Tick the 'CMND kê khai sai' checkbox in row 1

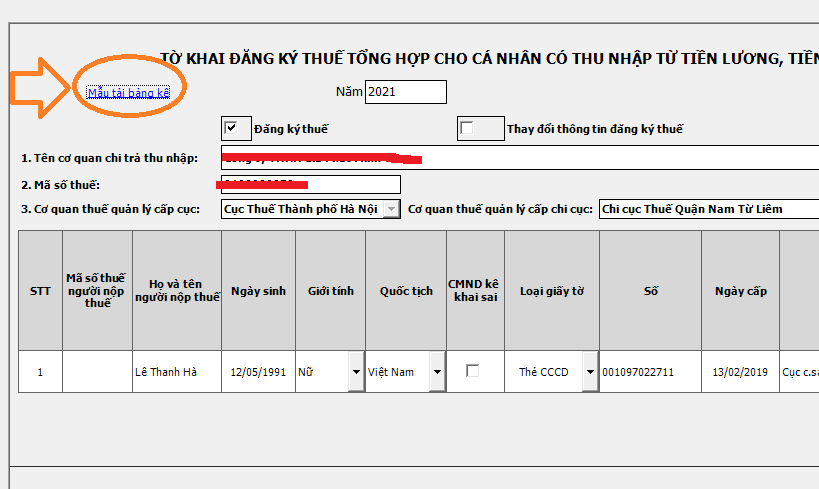tap(473, 371)
